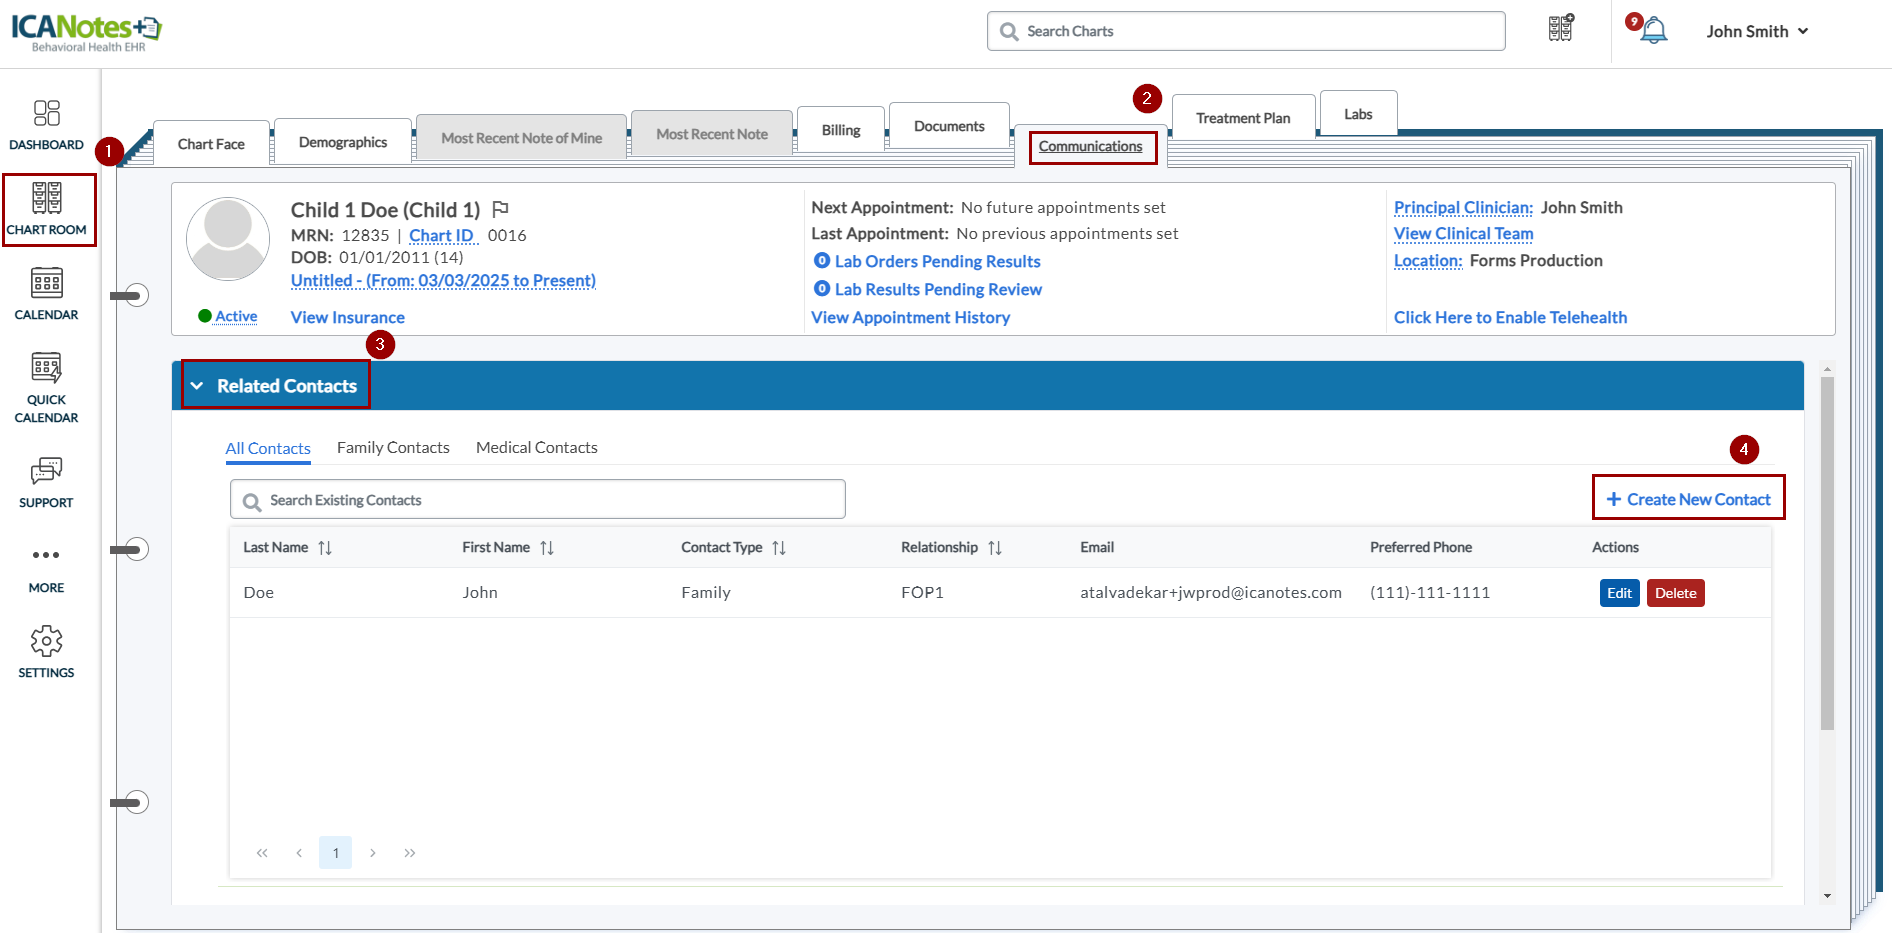Screen dimensions: 1892x933
Task: Switch to the Treatment Plan tab
Action: [x=1242, y=118]
